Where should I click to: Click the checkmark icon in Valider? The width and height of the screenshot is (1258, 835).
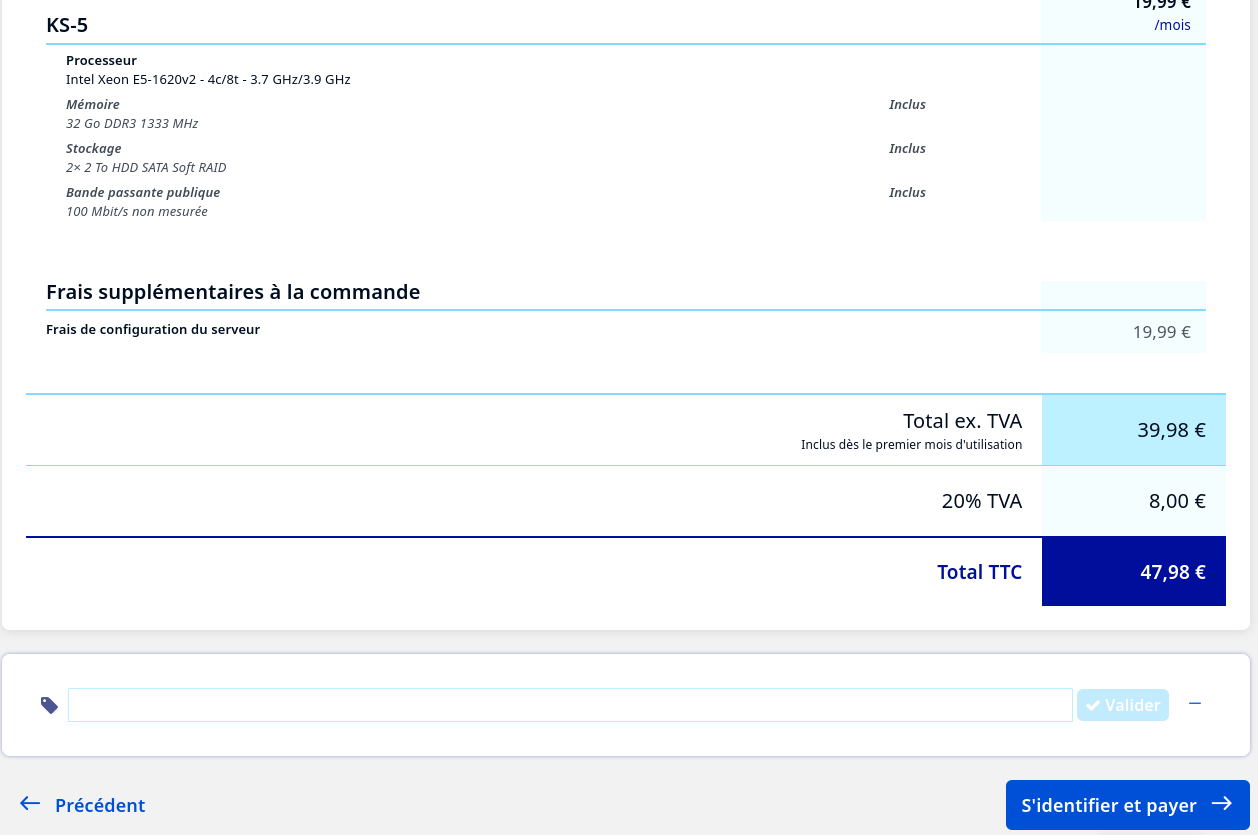1093,705
